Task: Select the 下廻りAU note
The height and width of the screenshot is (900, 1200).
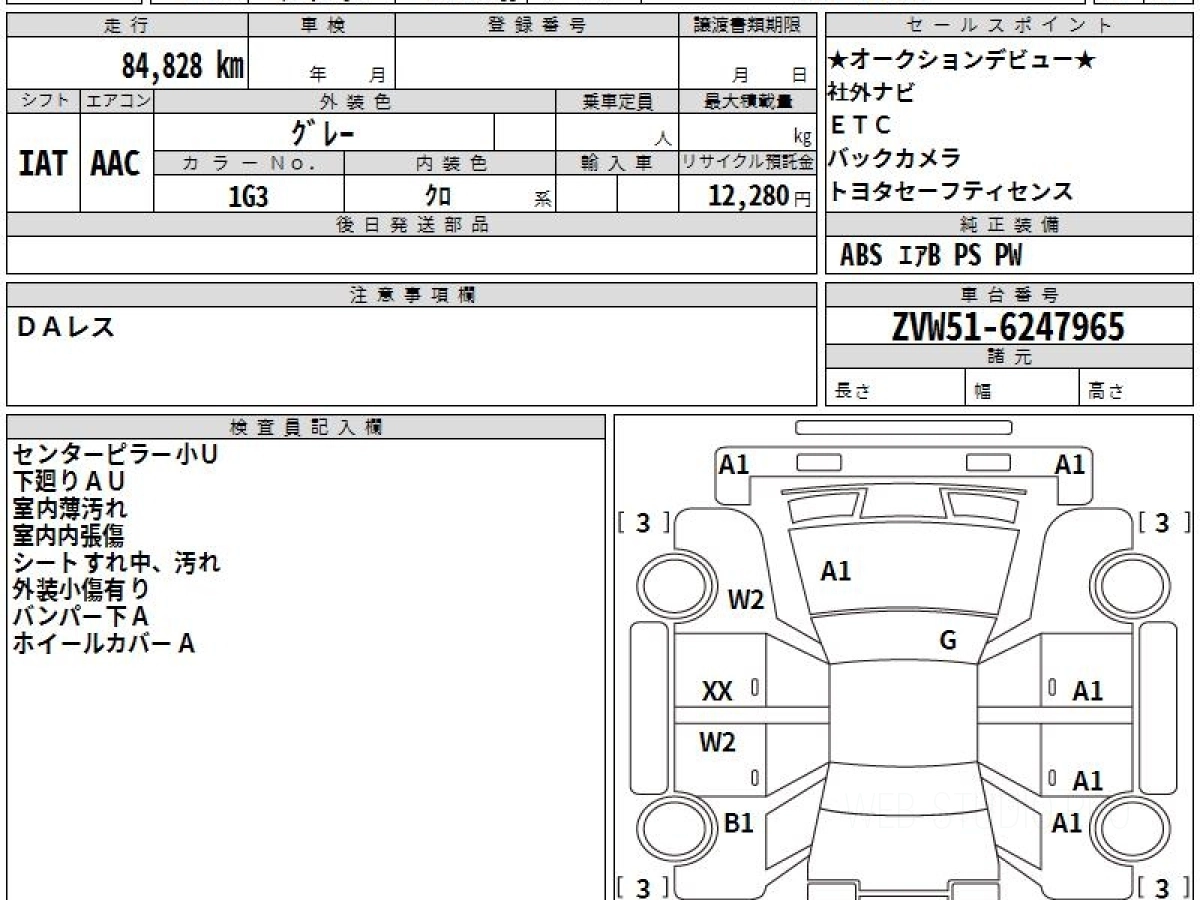Action: coord(69,482)
